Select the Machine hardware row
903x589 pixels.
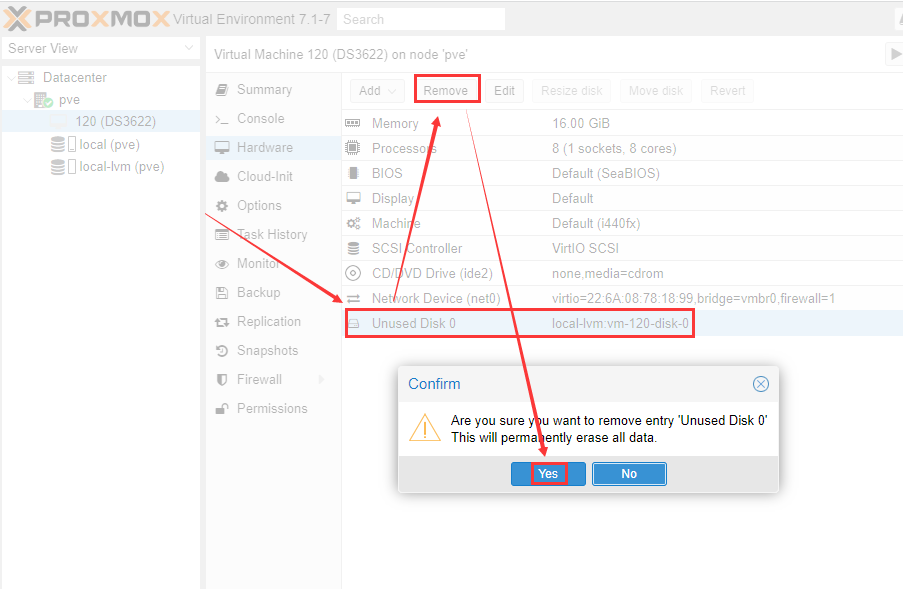pyautogui.click(x=622, y=223)
